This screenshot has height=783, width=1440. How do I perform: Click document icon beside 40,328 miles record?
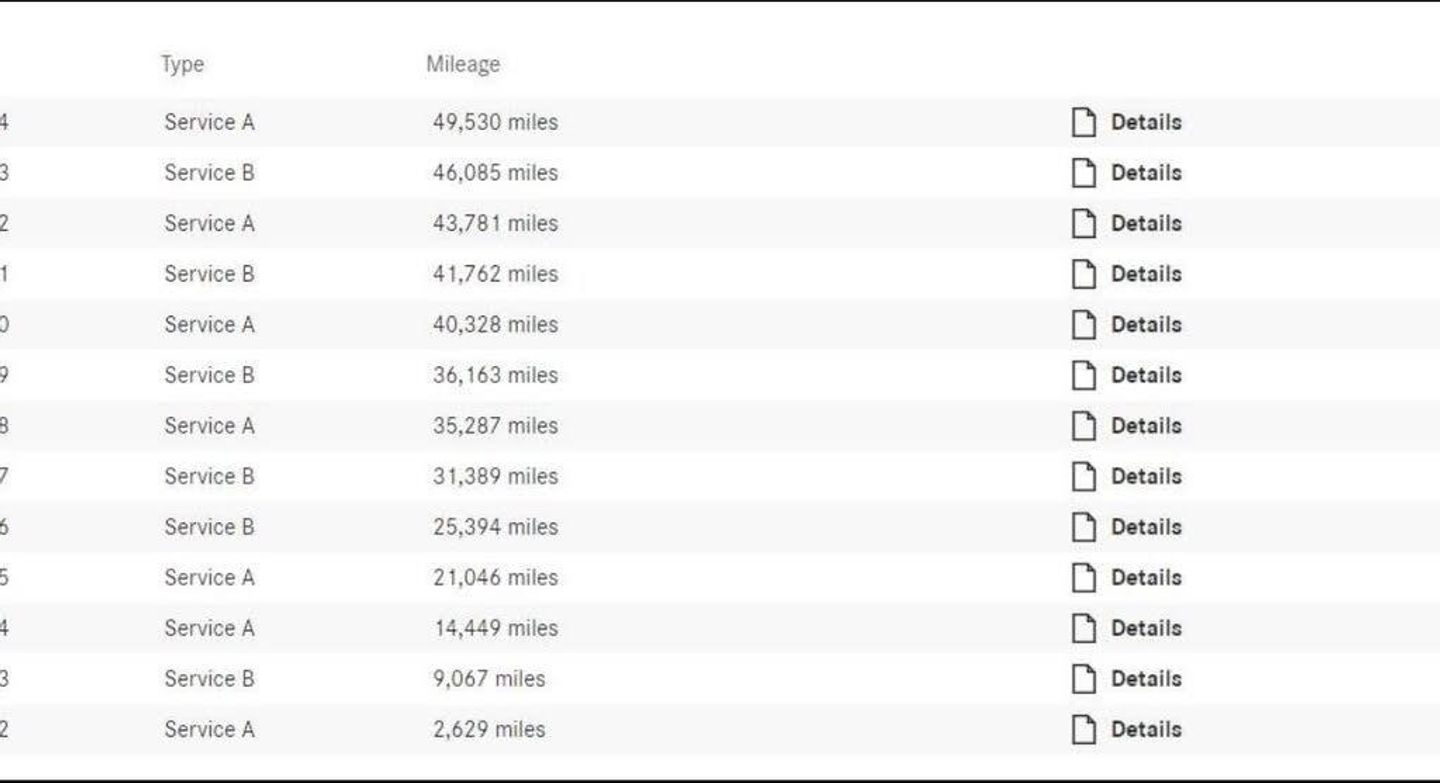1084,324
